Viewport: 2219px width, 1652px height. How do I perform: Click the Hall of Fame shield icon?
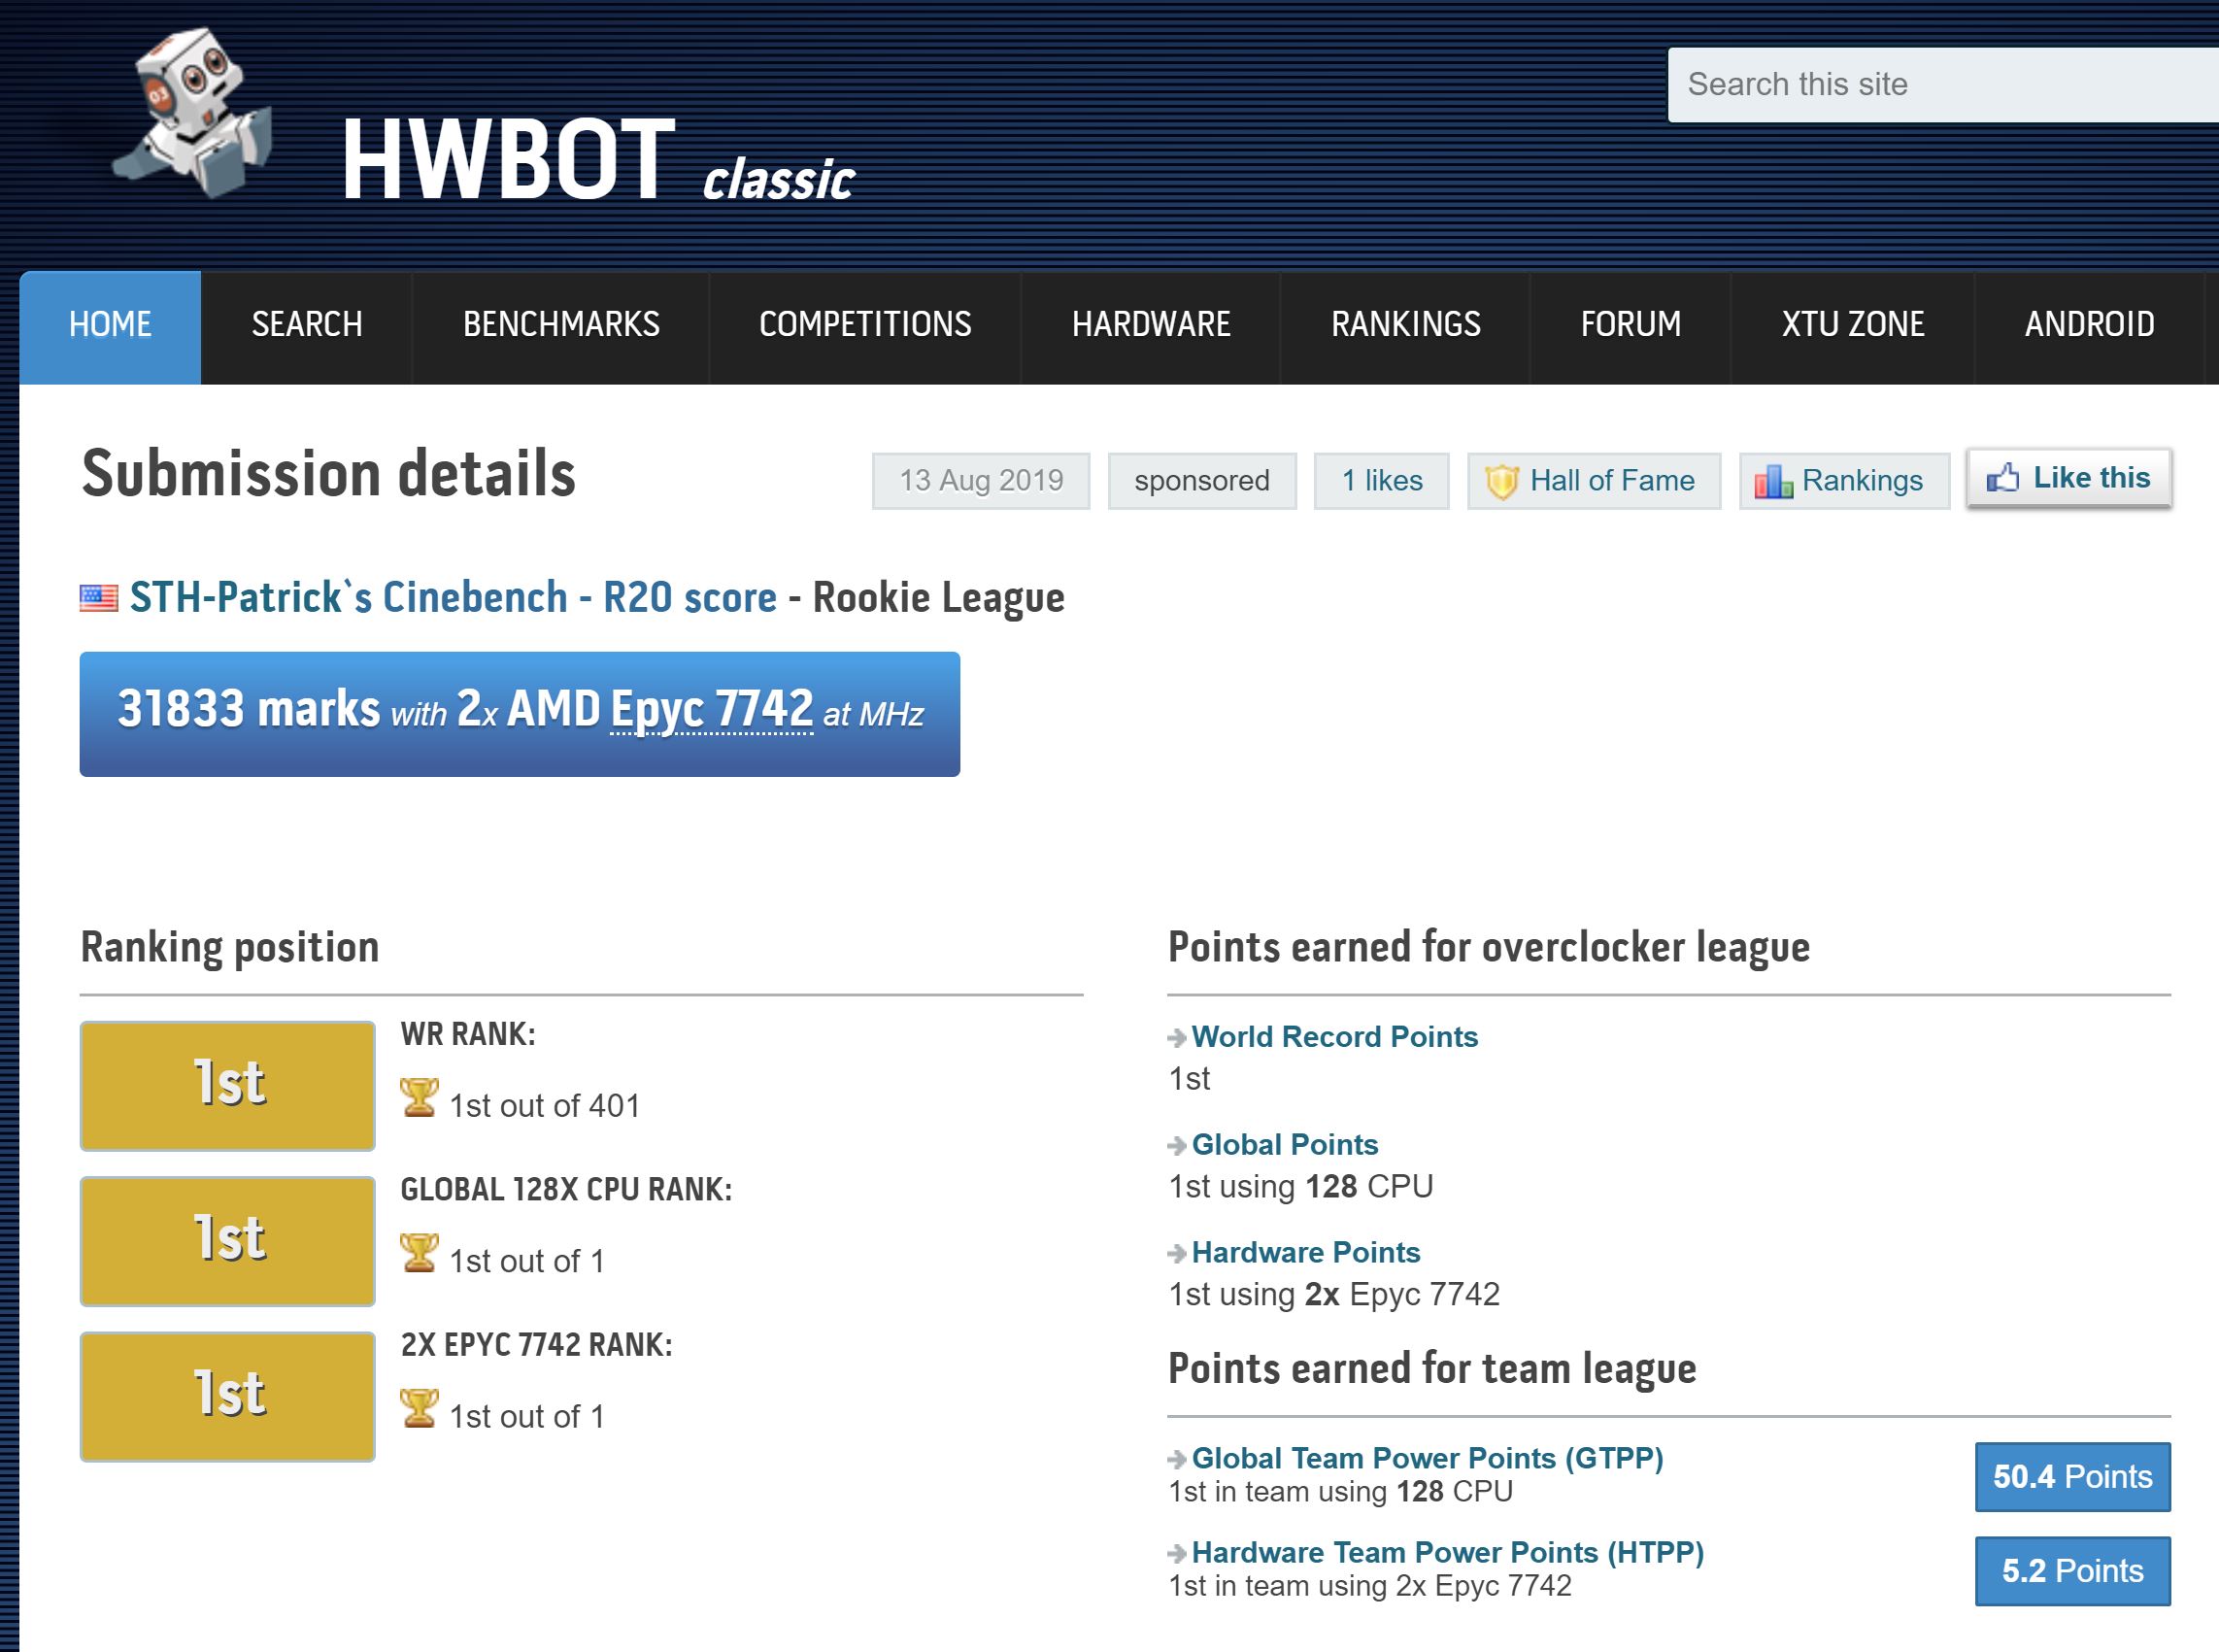tap(1501, 482)
